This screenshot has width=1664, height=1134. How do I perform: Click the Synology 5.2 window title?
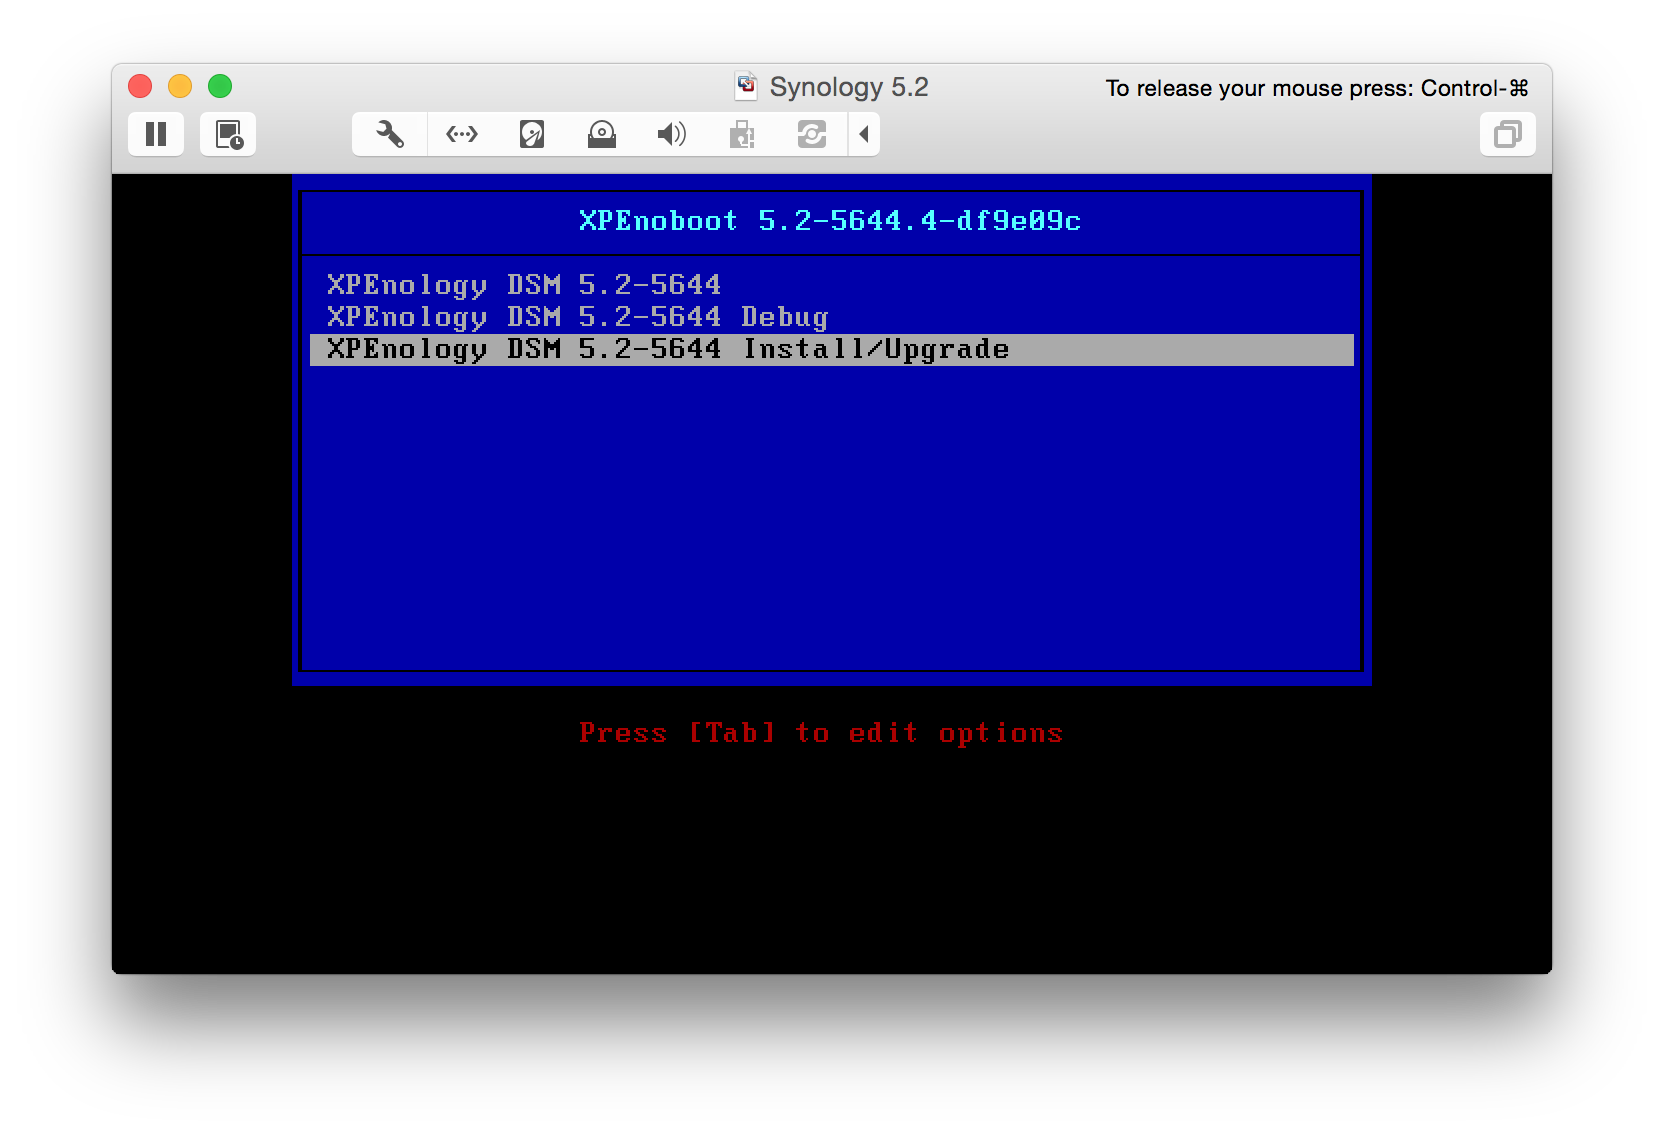[x=849, y=87]
